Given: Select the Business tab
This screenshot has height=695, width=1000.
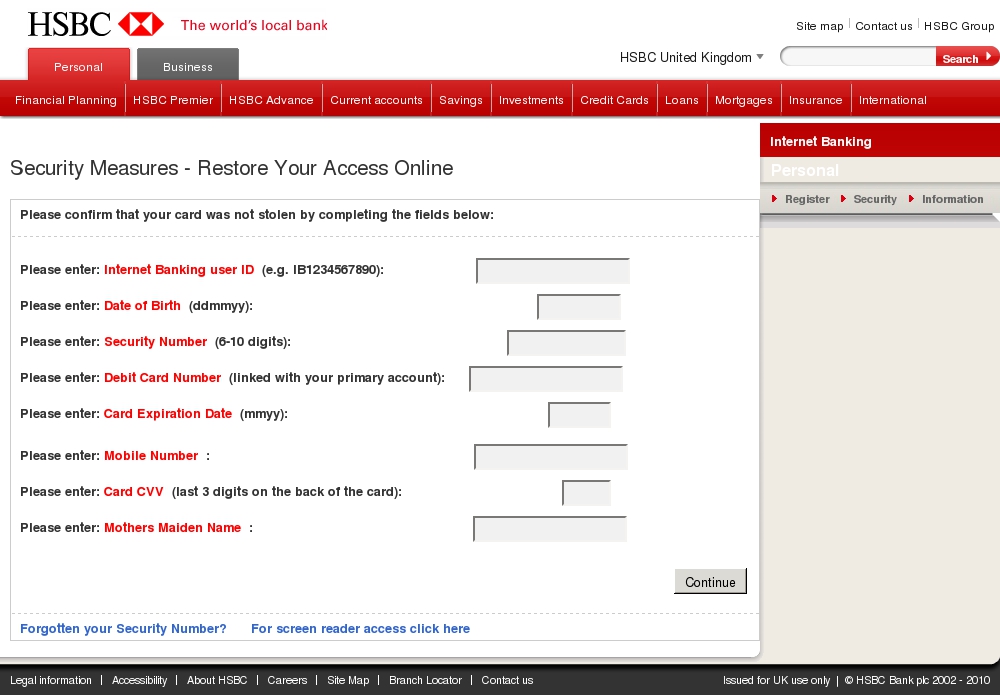Looking at the screenshot, I should 188,64.
